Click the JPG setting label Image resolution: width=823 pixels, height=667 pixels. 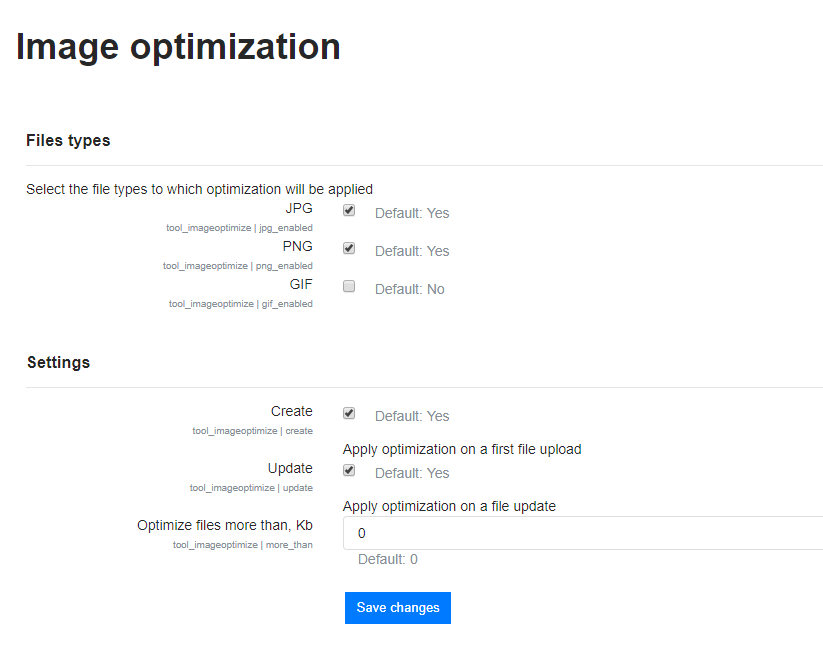[299, 208]
